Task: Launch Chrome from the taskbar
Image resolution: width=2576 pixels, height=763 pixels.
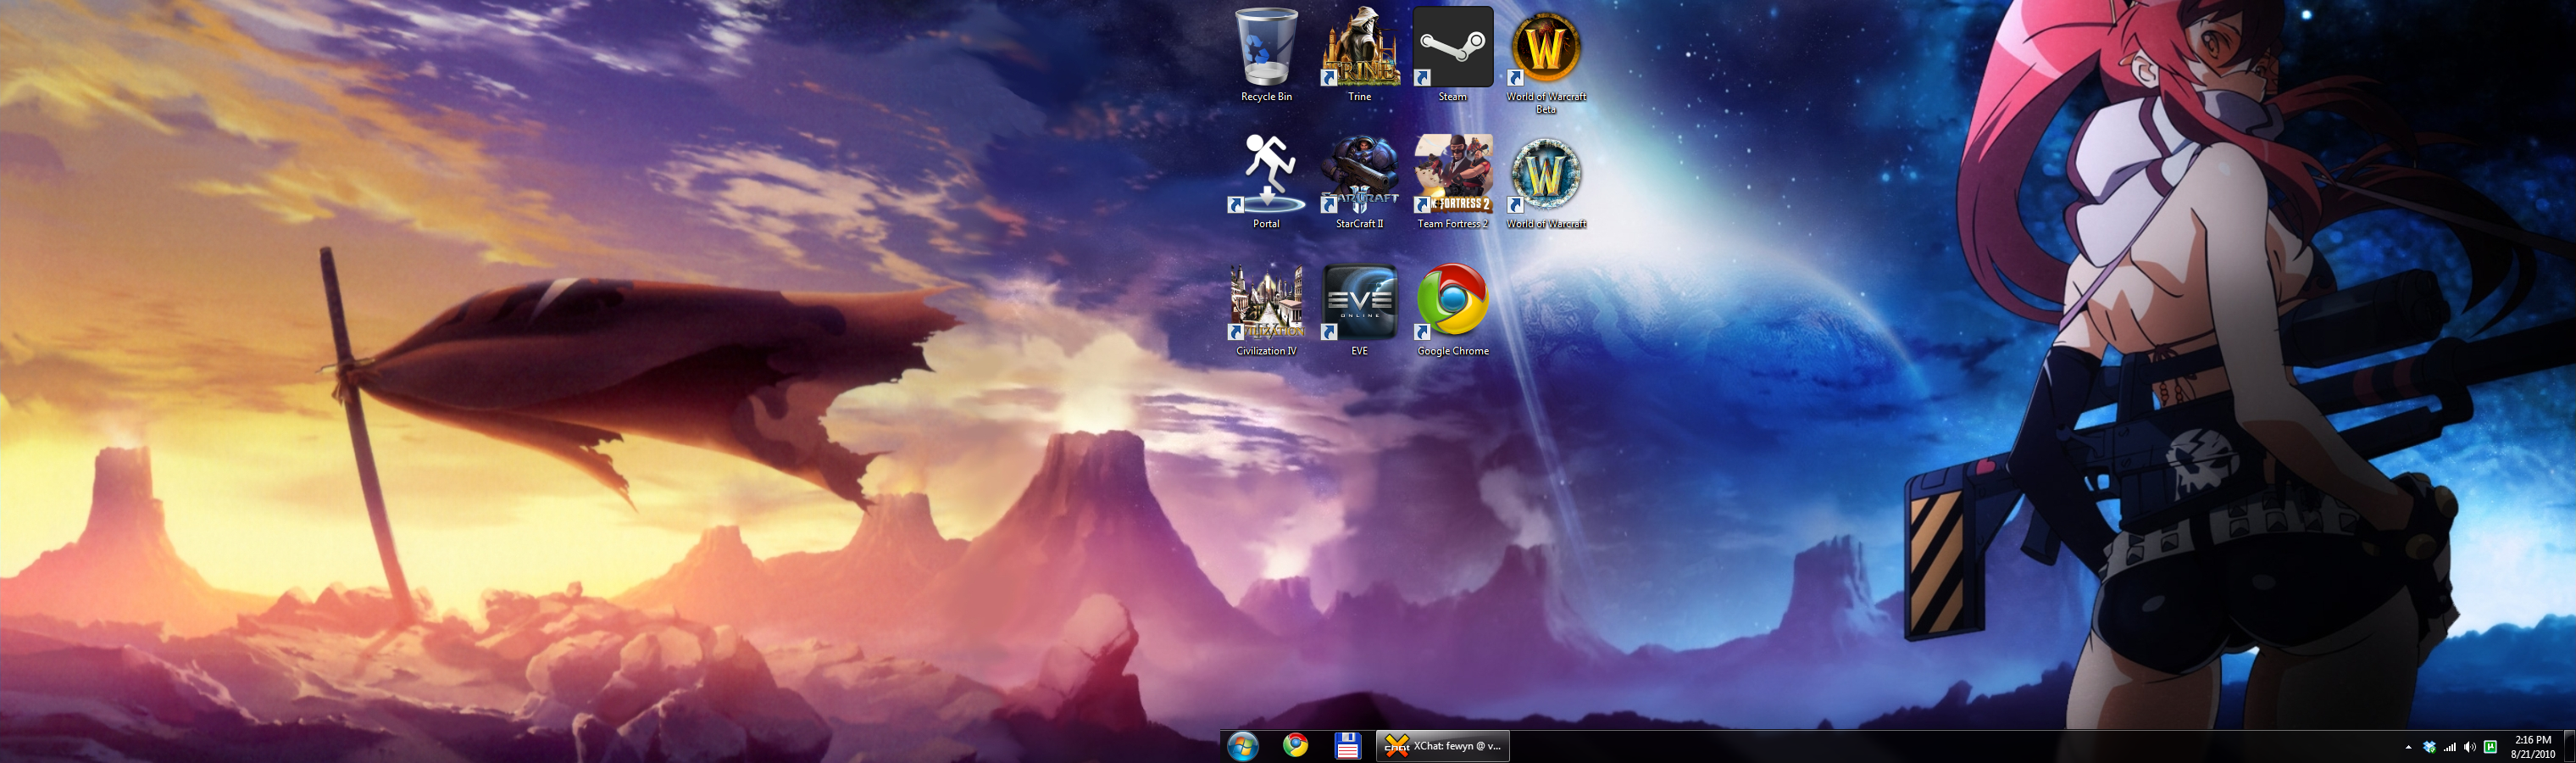Action: (x=1295, y=746)
